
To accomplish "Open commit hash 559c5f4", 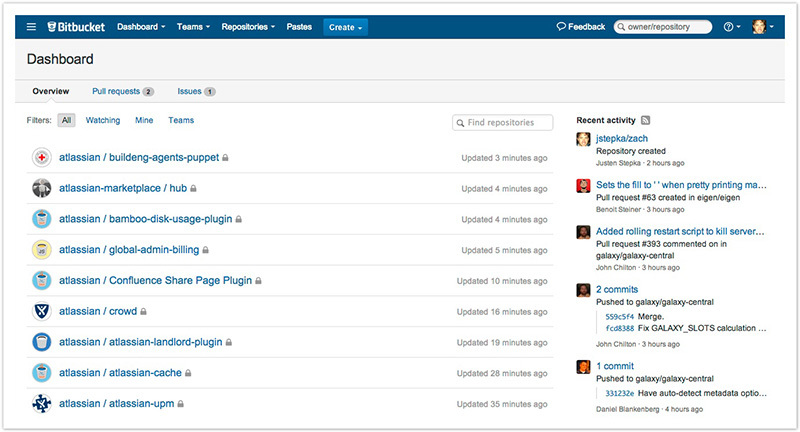I will pyautogui.click(x=619, y=317).
